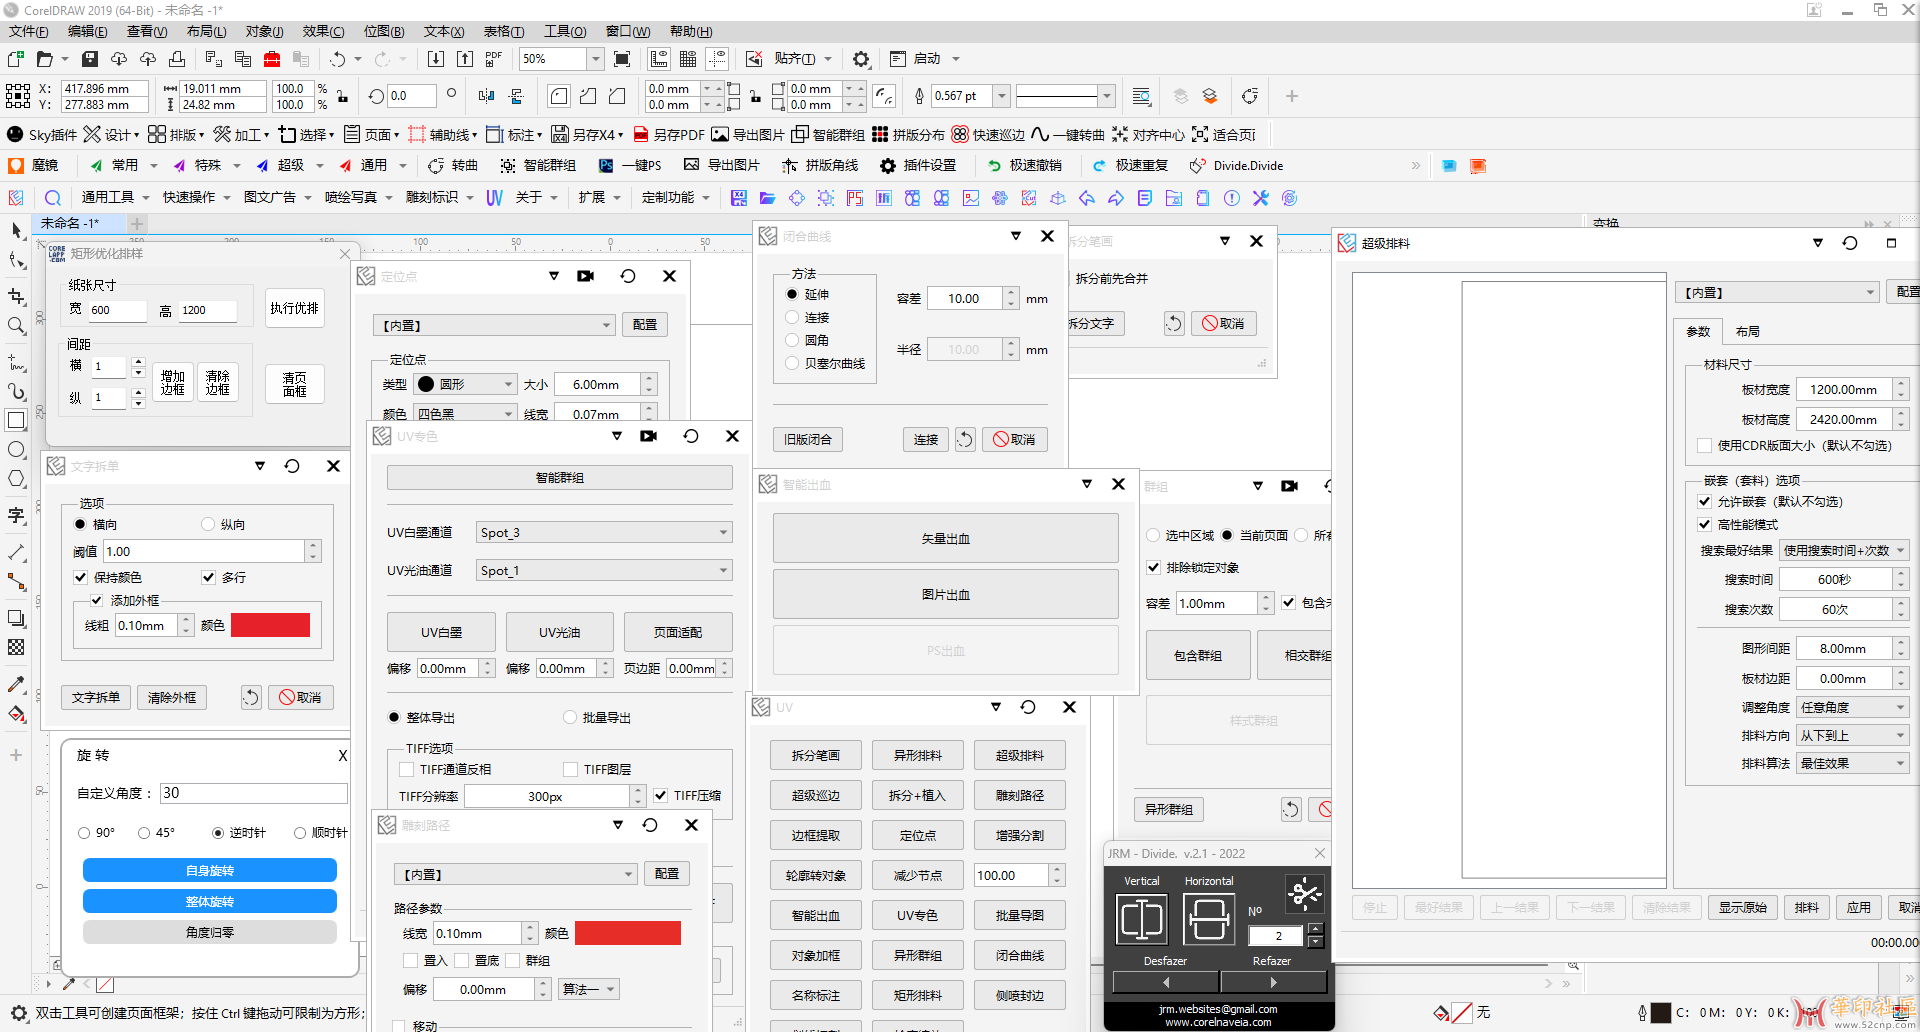The image size is (1920, 1032).
Task: Click the Vertical divide icon in JRM Divide
Action: click(x=1141, y=918)
